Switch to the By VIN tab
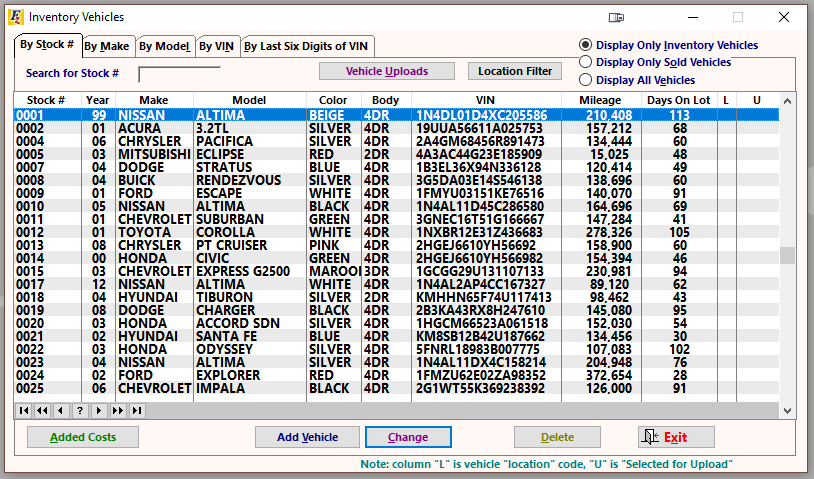 [217, 46]
